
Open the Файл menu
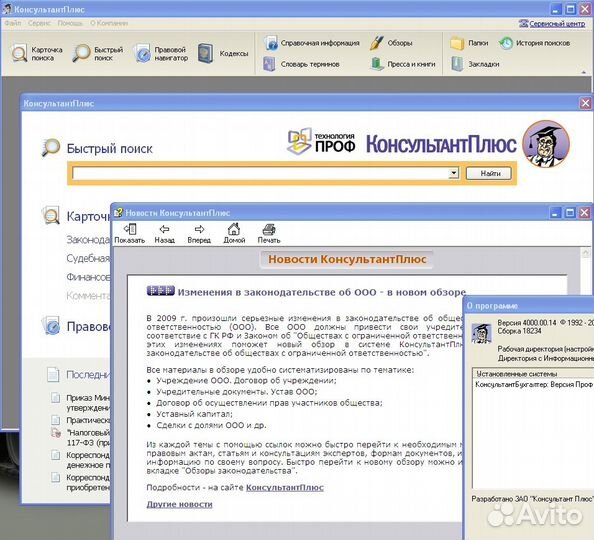click(13, 23)
